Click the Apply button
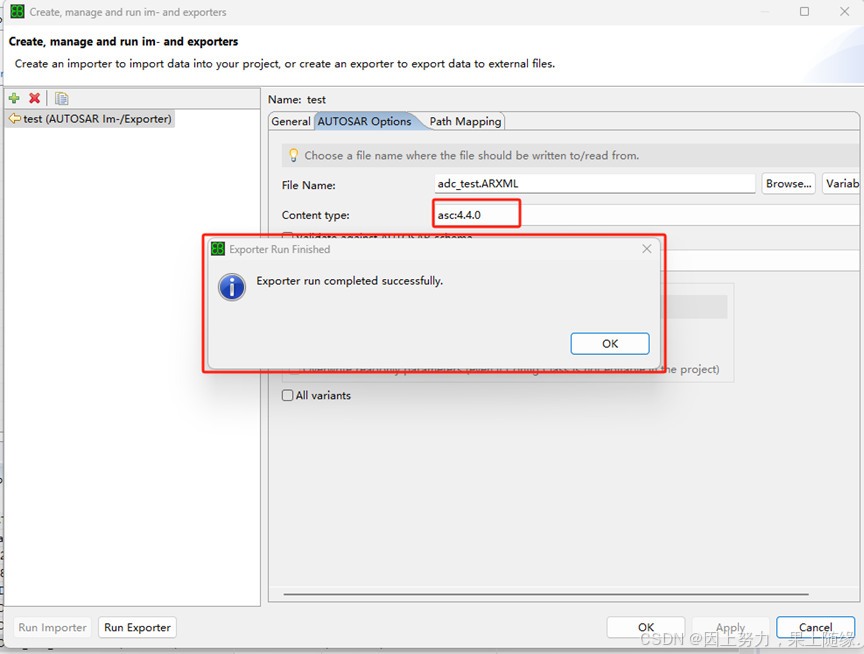The width and height of the screenshot is (864, 654). pyautogui.click(x=730, y=628)
